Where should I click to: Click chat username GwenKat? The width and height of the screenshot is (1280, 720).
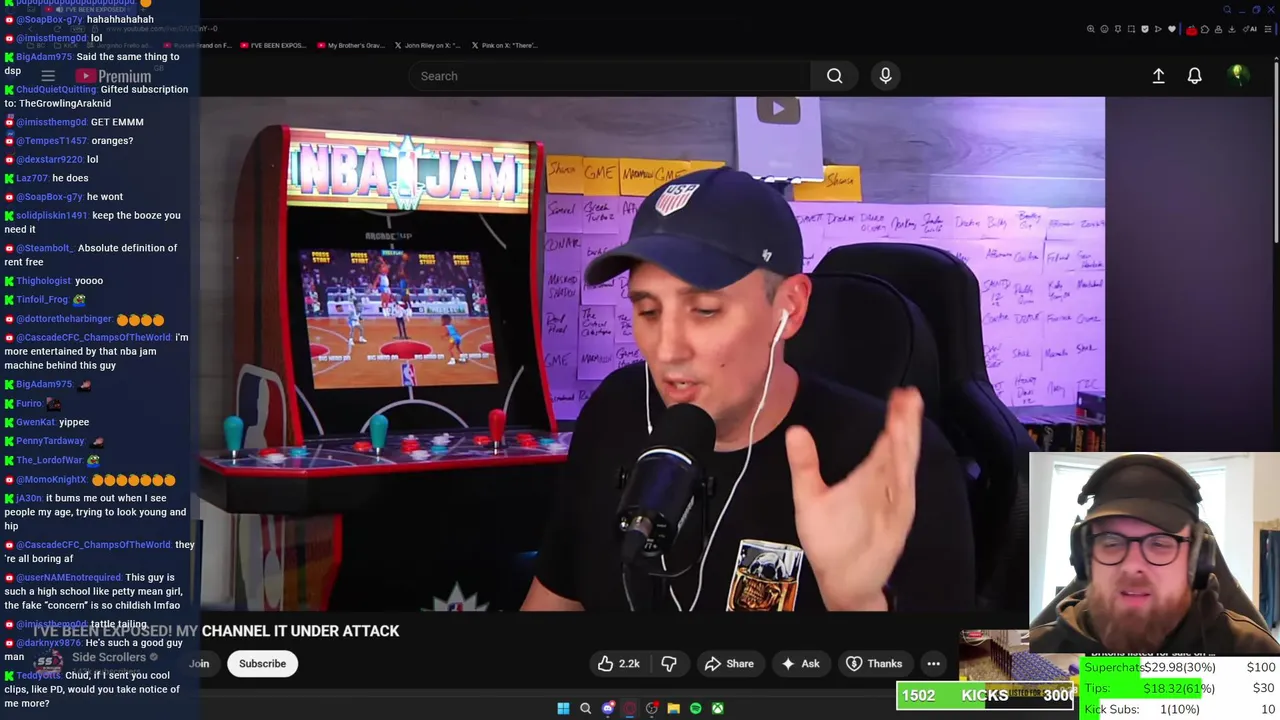pyautogui.click(x=36, y=422)
